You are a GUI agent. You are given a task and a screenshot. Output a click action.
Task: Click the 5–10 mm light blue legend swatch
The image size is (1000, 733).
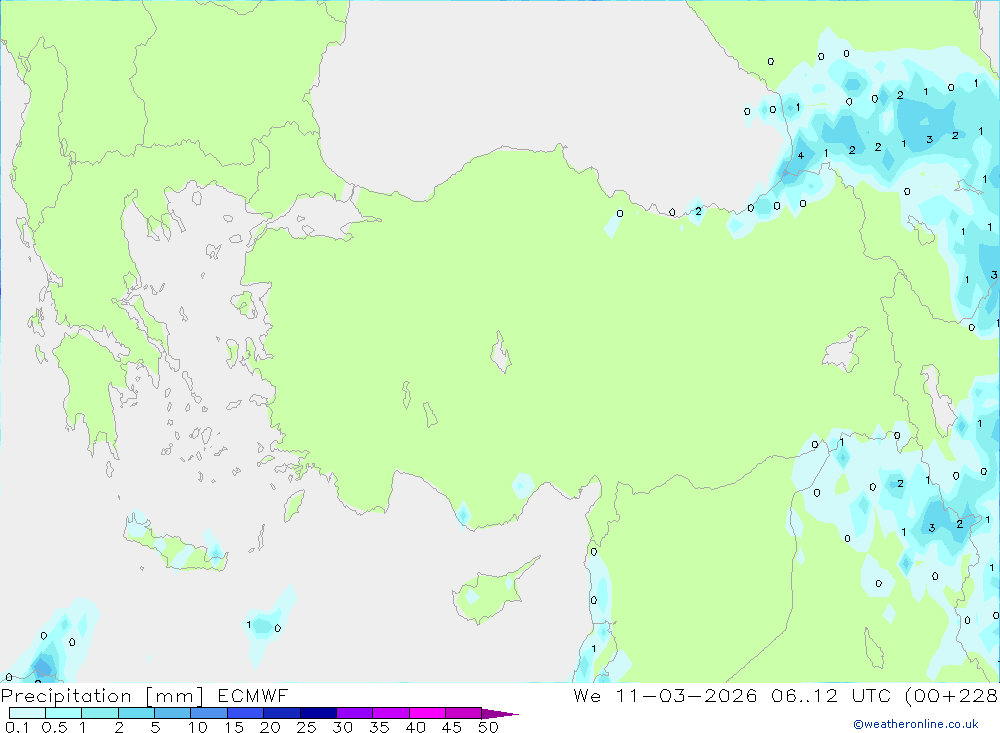(173, 713)
